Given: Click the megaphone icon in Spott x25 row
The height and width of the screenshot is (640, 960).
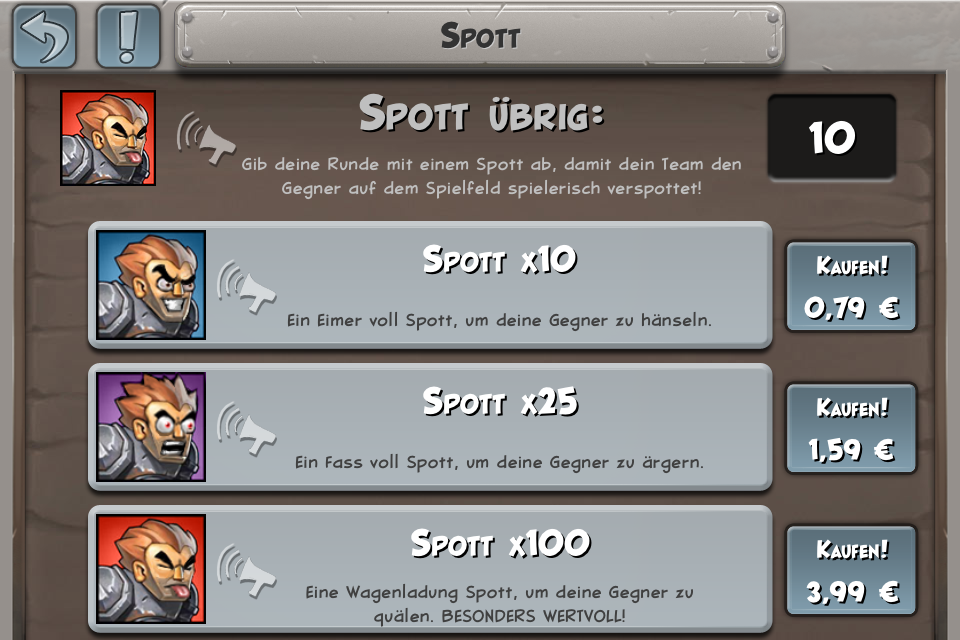Looking at the screenshot, I should point(246,429).
